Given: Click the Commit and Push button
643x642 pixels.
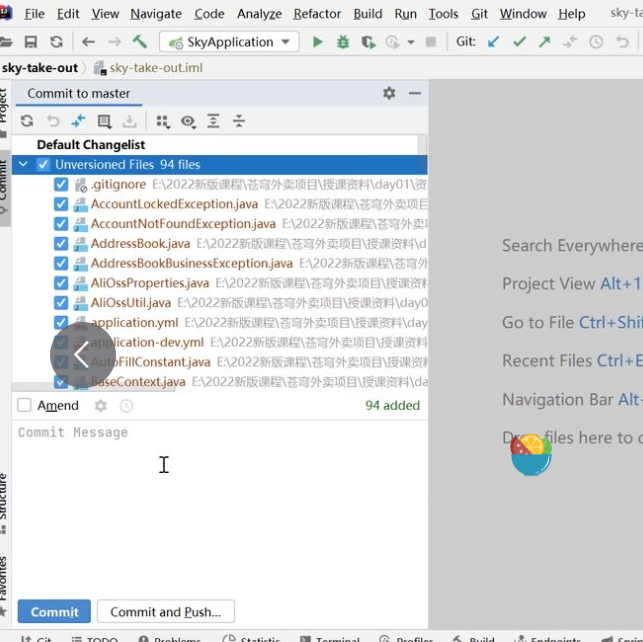Looking at the screenshot, I should [x=166, y=611].
